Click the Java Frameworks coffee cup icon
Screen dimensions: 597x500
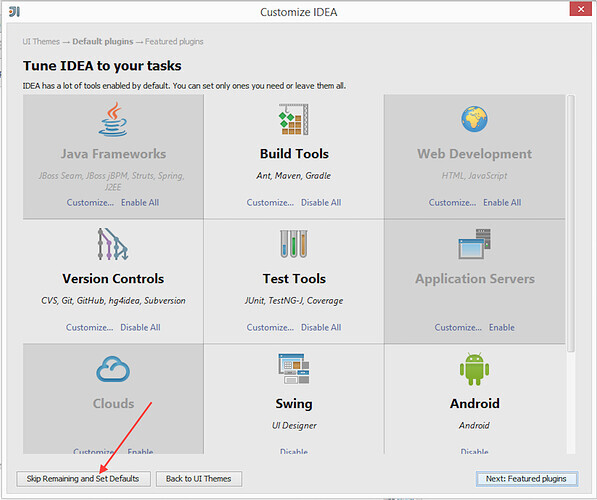pos(113,120)
